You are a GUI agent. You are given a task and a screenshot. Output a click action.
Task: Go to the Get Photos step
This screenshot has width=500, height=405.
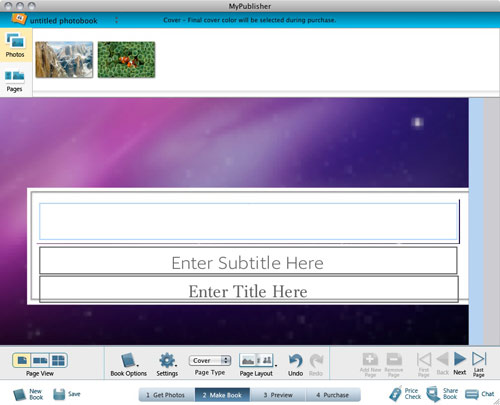167,395
